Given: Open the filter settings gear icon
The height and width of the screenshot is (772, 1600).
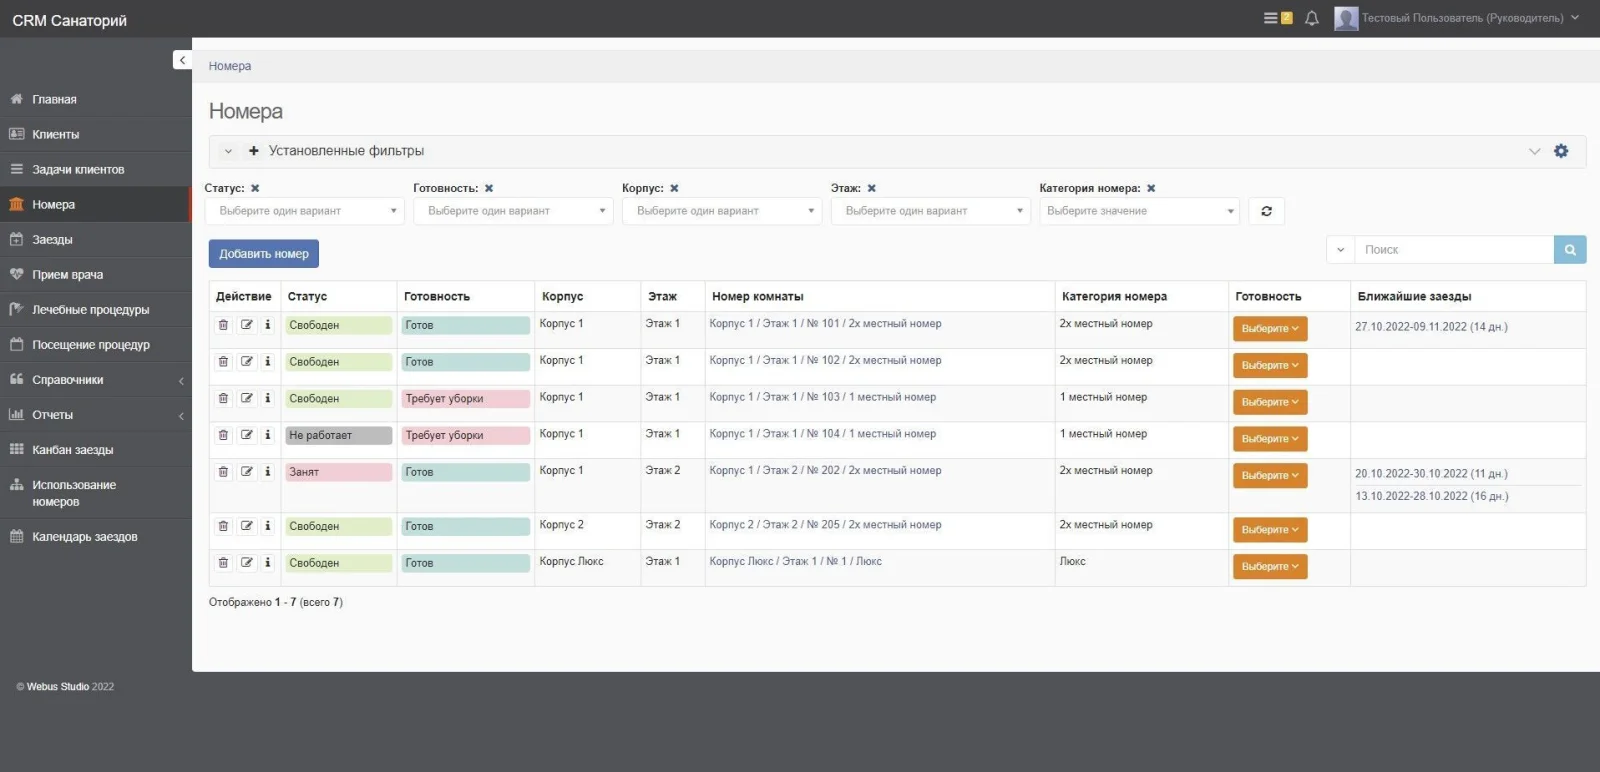Looking at the screenshot, I should click(1561, 151).
